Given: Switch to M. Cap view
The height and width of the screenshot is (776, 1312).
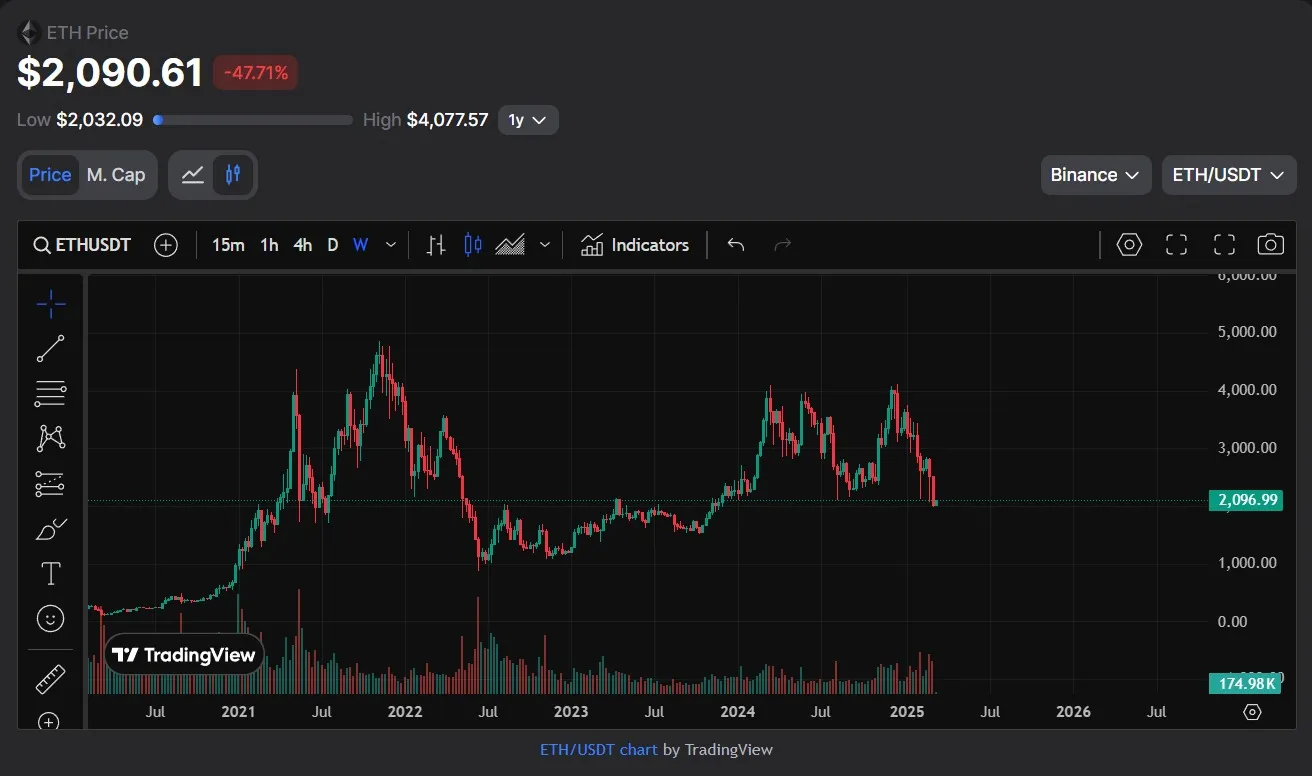Looking at the screenshot, I should pyautogui.click(x=116, y=175).
